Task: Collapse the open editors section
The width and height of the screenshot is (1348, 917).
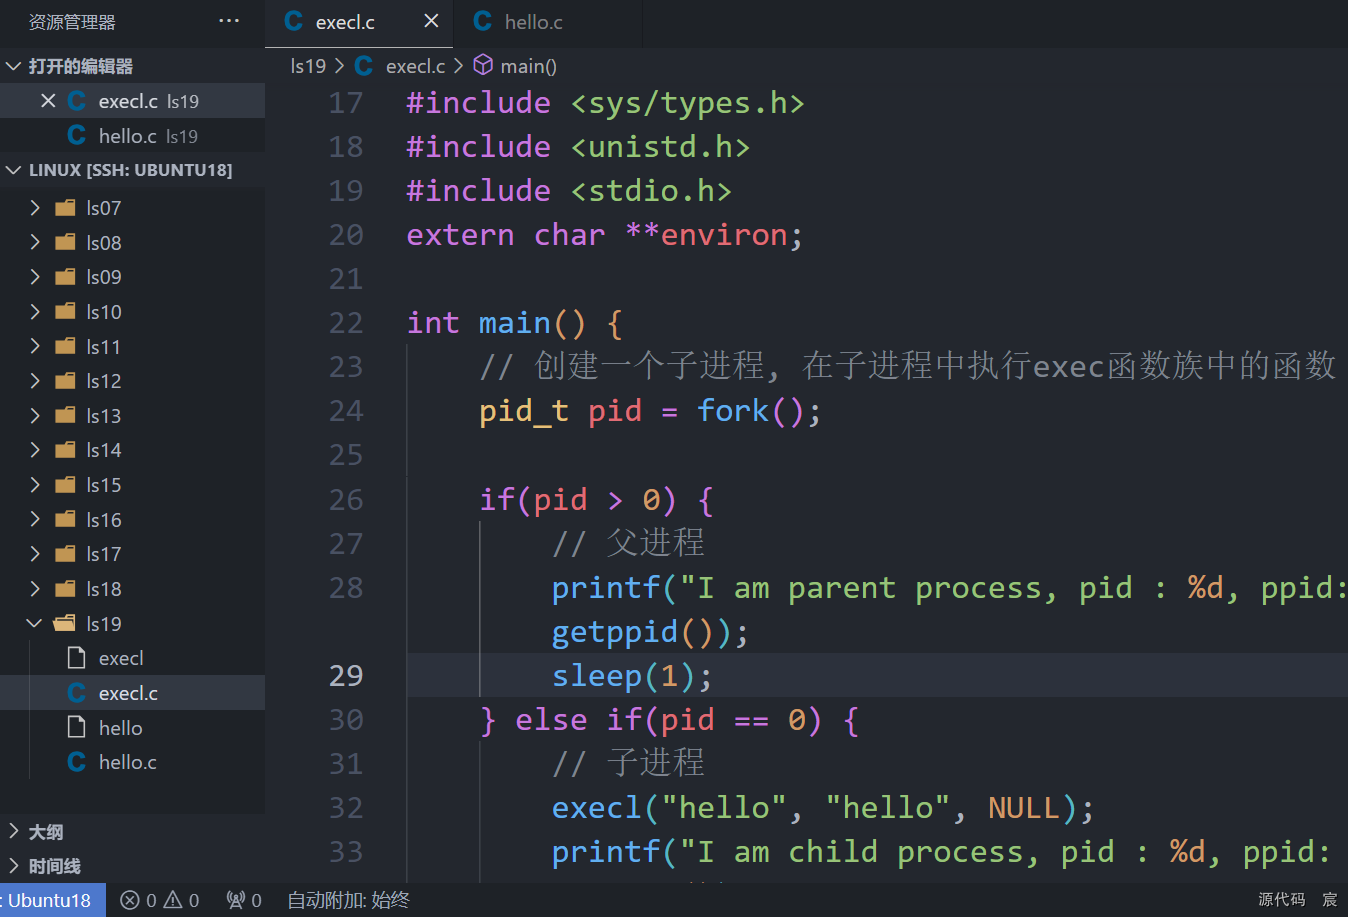Action: [x=13, y=66]
